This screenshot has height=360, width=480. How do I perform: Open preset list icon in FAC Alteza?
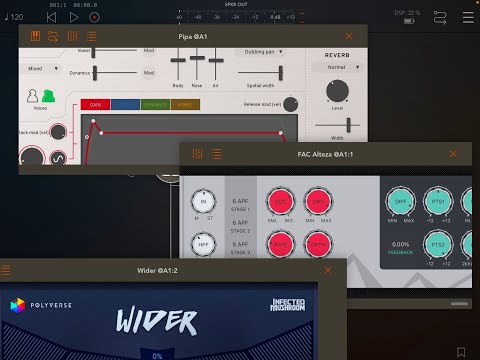click(216, 154)
